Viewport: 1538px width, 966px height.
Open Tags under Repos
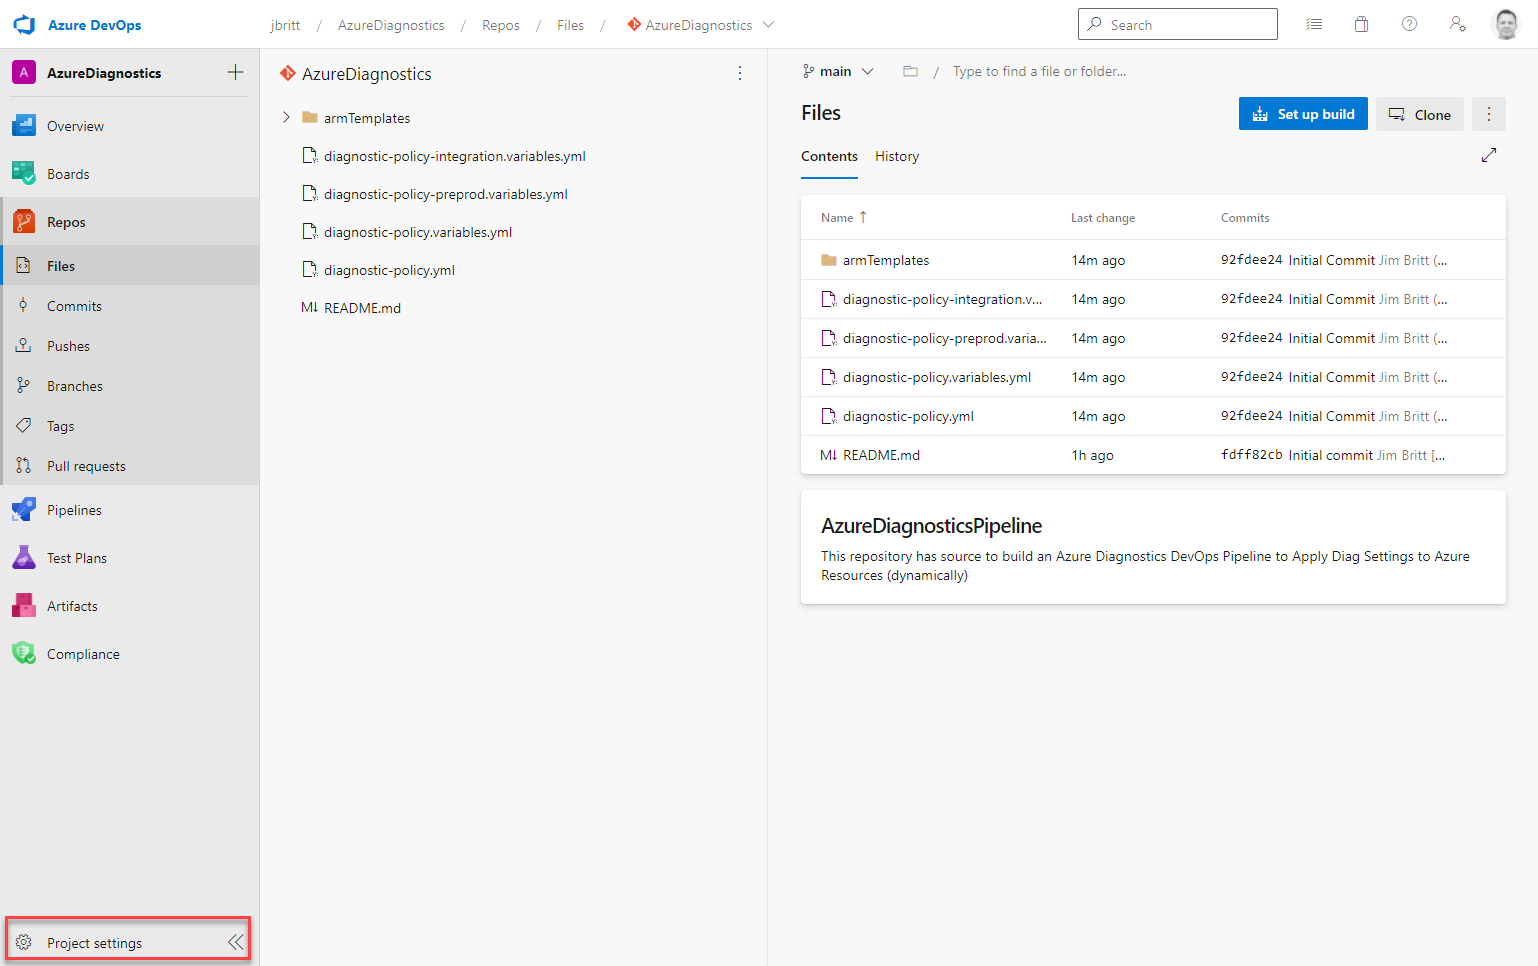coord(129,426)
